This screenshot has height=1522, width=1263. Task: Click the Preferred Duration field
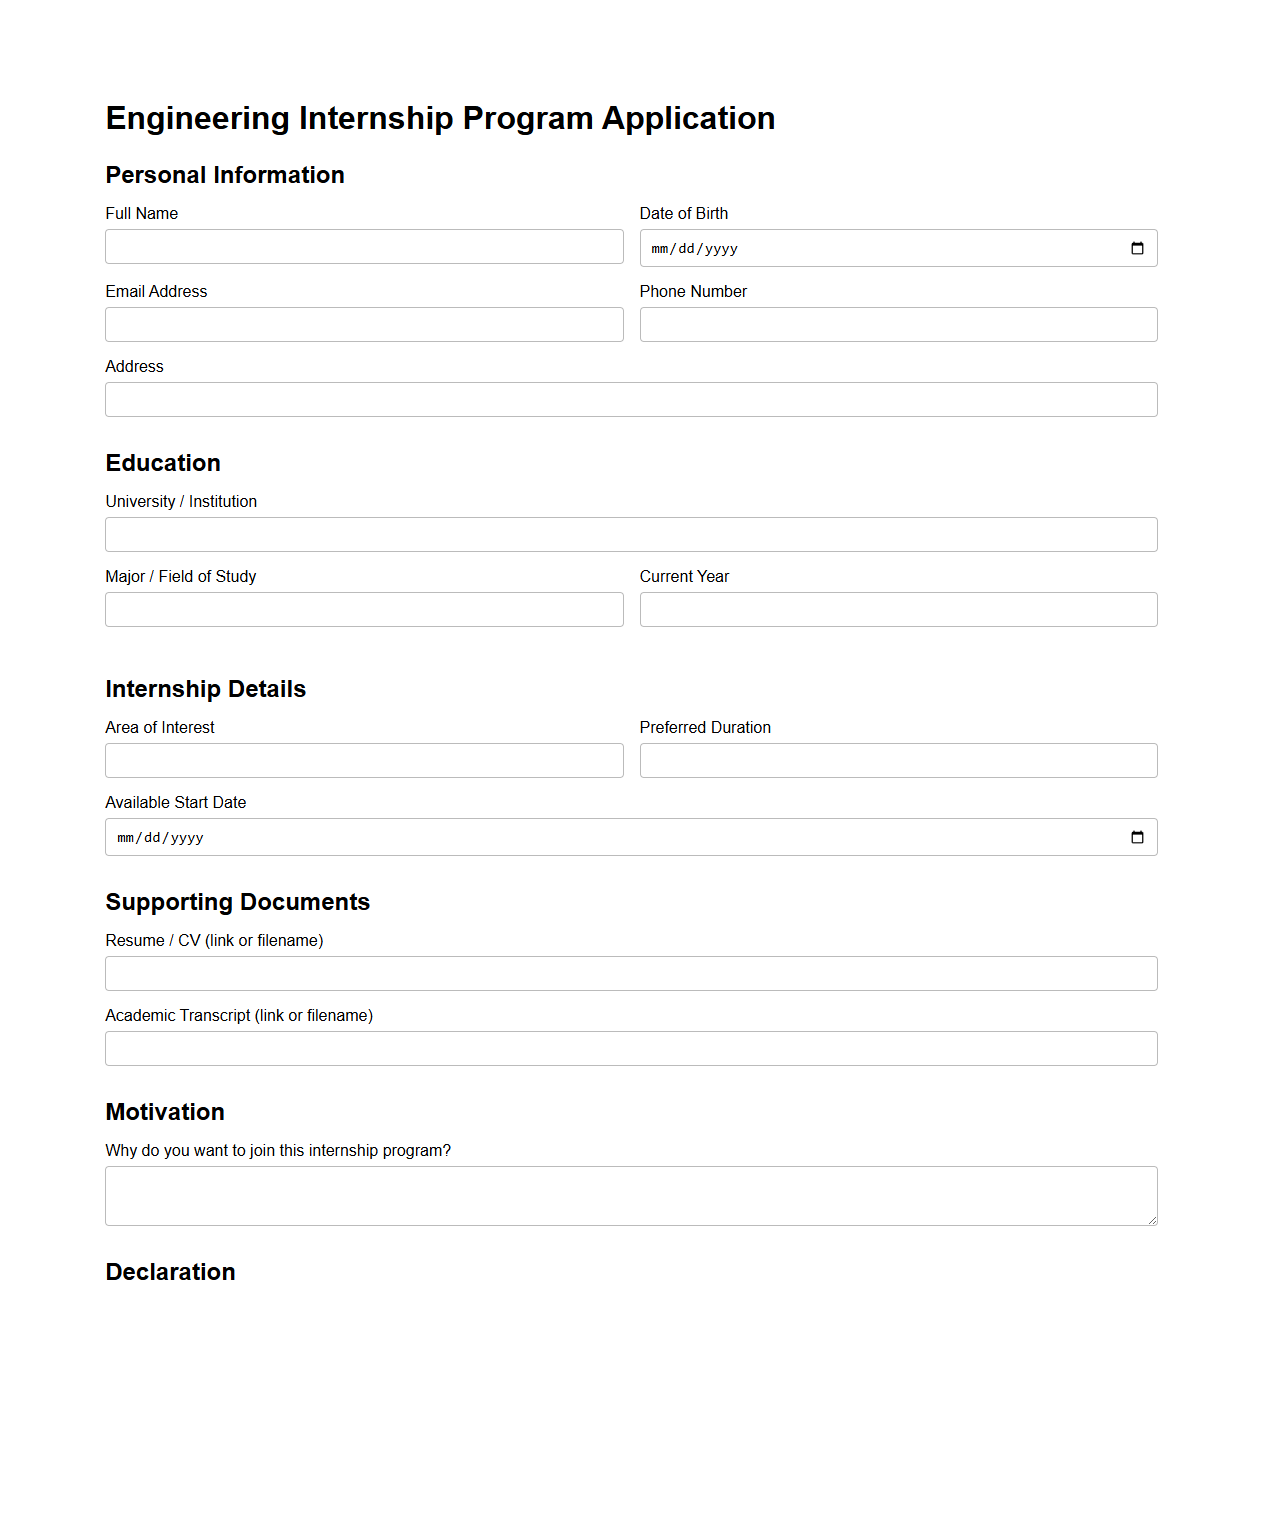click(897, 760)
